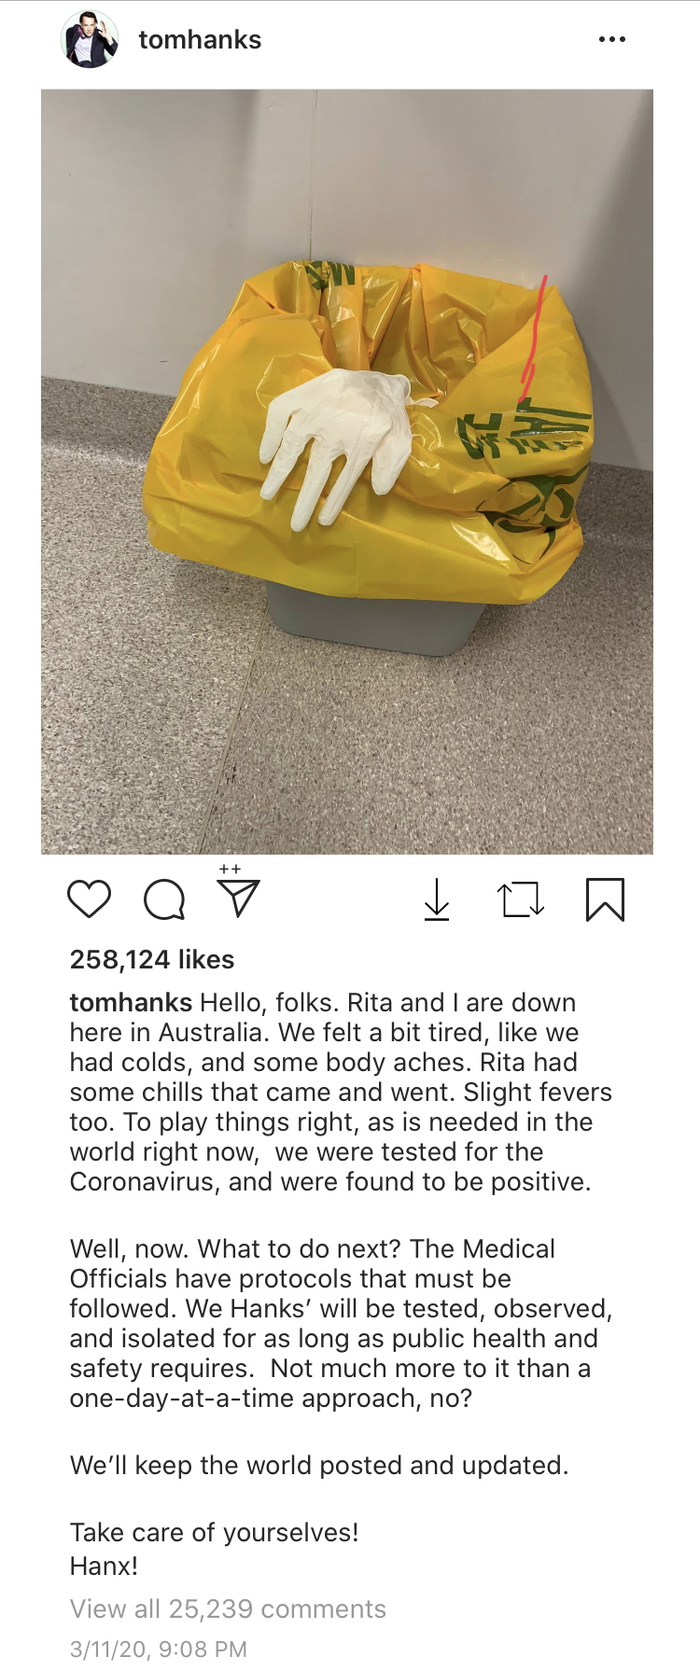This screenshot has height=1671, width=700.
Task: Tap the 3/11/20, 9:08 PM timestamp
Action: 158,1649
